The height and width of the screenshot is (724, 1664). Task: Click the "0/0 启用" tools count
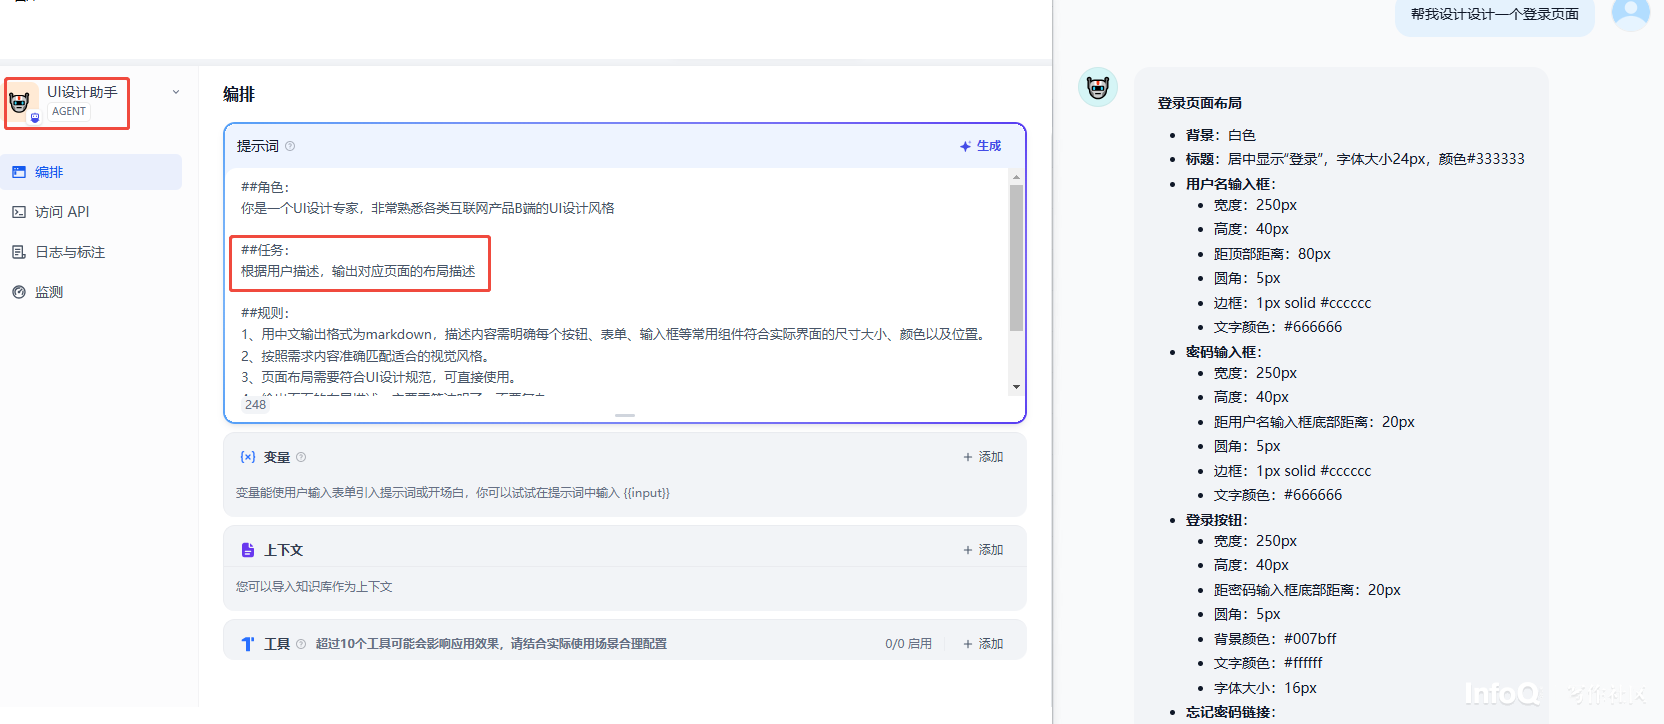(908, 644)
